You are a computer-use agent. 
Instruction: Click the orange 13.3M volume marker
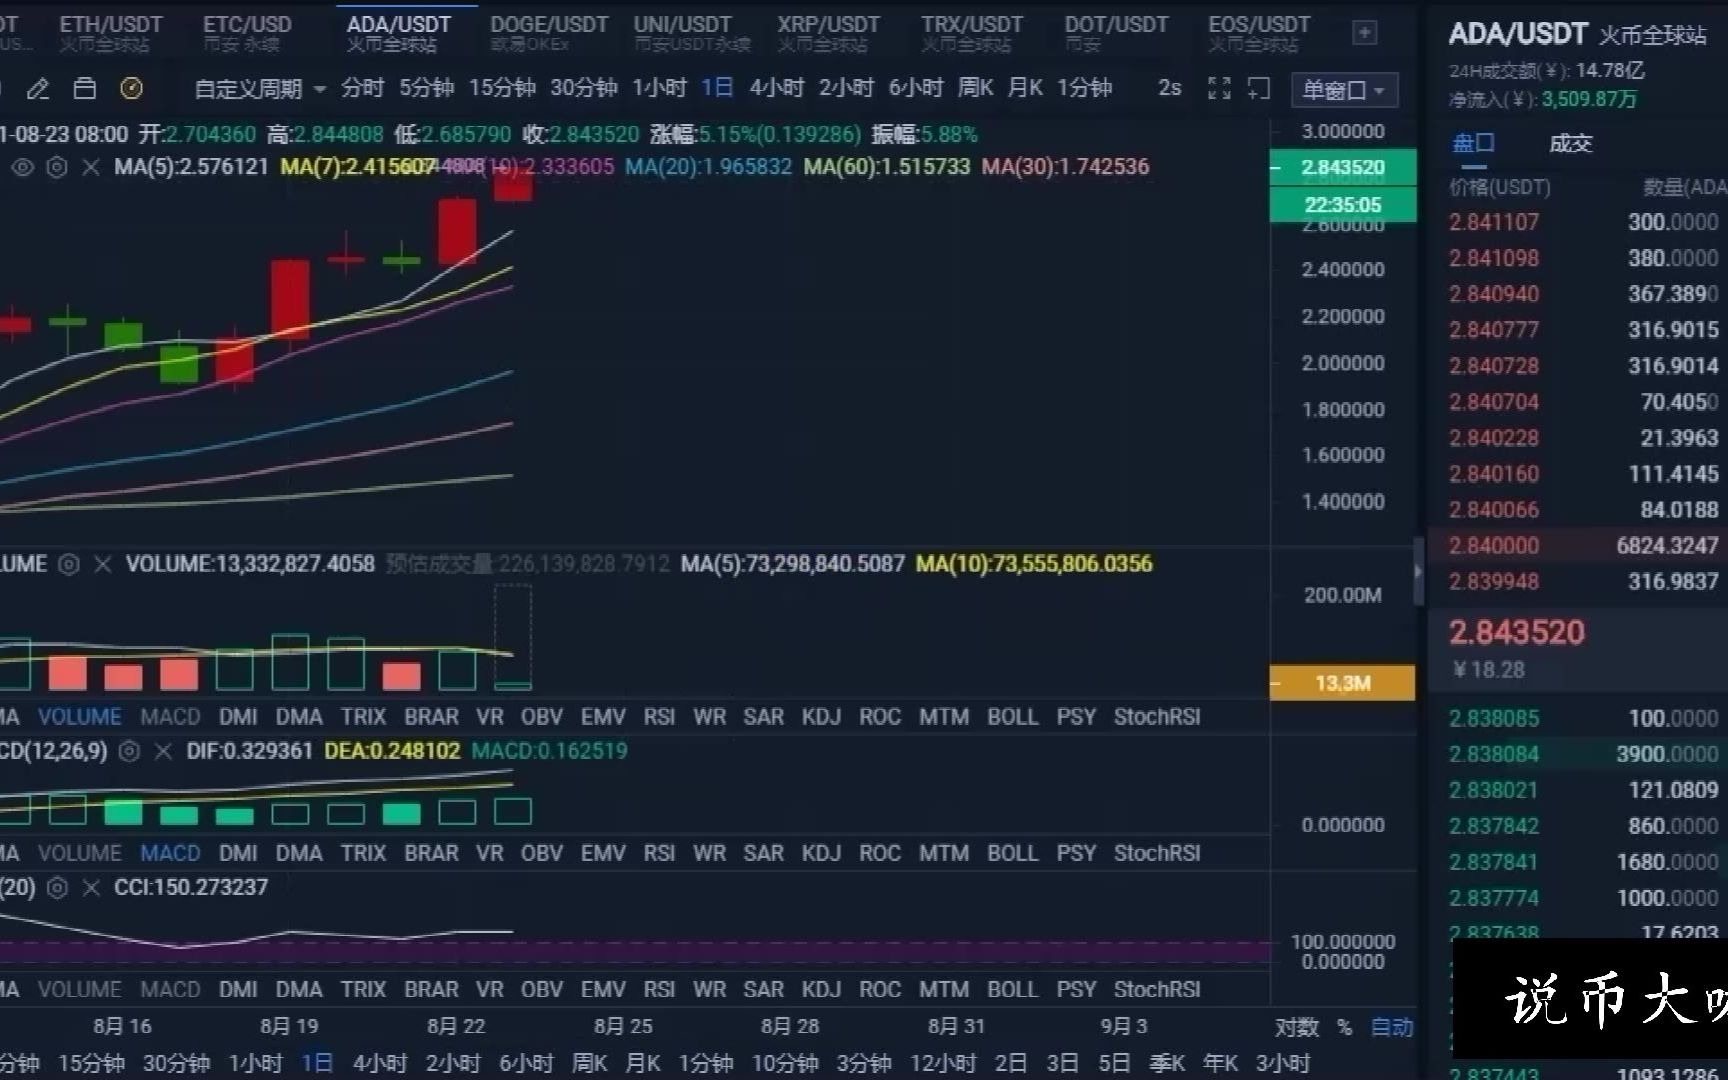tap(1342, 683)
